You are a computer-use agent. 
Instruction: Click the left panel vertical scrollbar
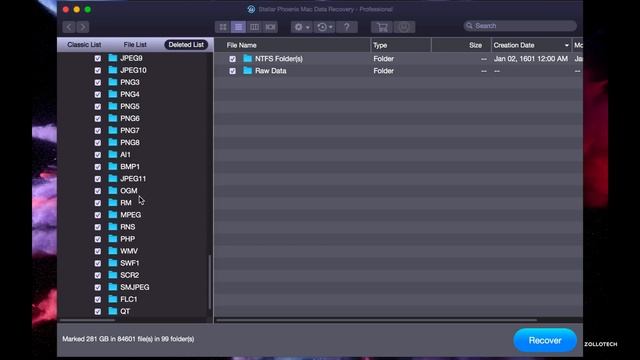click(210, 282)
